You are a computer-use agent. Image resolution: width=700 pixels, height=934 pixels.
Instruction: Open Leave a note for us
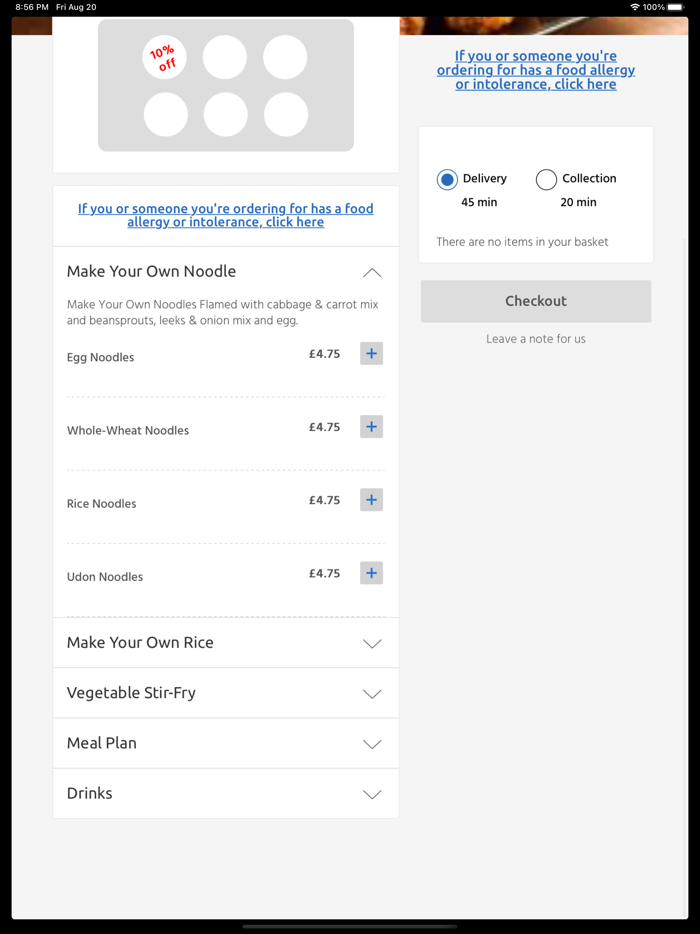tap(536, 339)
